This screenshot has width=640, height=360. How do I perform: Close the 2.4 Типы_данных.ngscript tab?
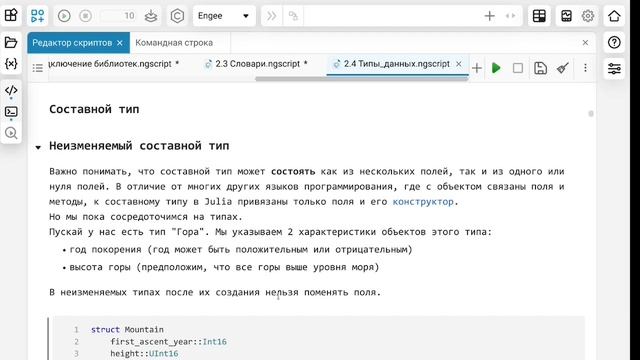click(x=459, y=64)
